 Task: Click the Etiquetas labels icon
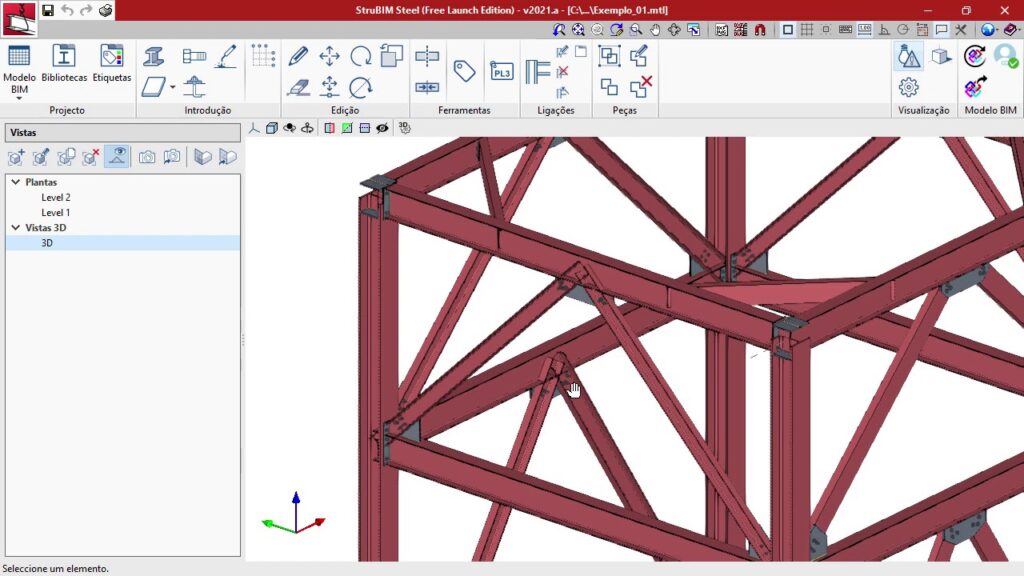(x=111, y=62)
